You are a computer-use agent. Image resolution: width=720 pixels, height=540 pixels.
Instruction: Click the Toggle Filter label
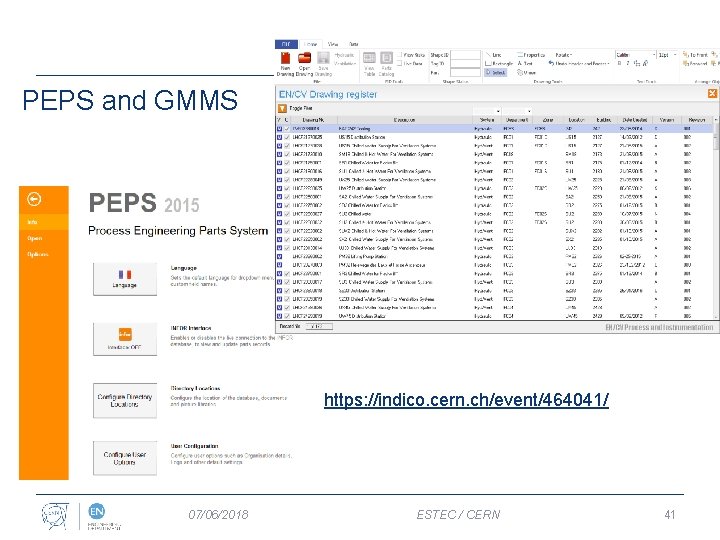coord(301,108)
